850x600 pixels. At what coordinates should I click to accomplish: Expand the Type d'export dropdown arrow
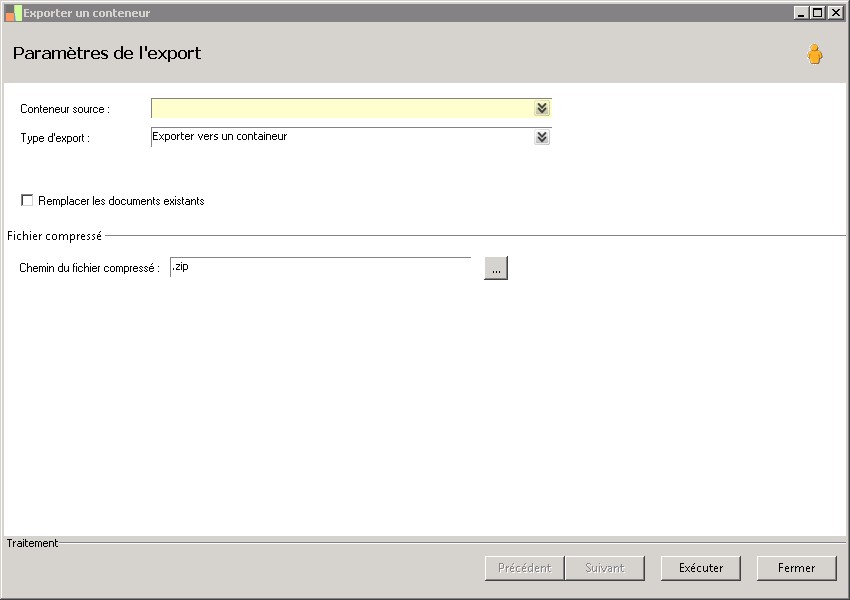tap(542, 137)
